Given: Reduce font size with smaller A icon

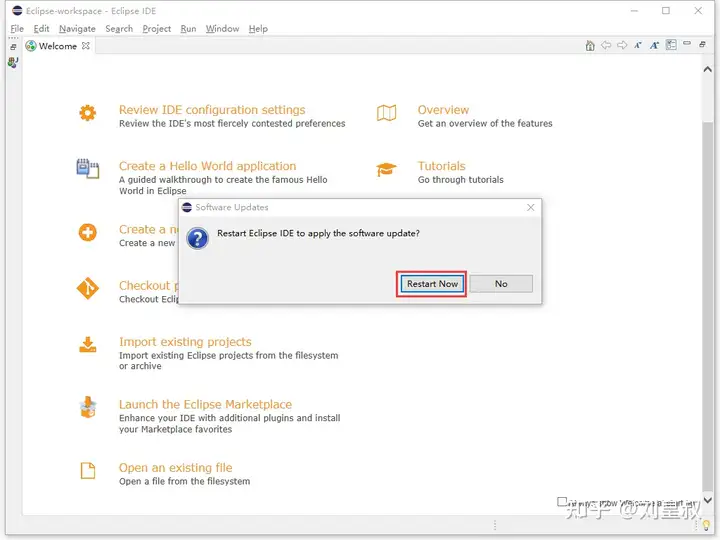Looking at the screenshot, I should [638, 45].
